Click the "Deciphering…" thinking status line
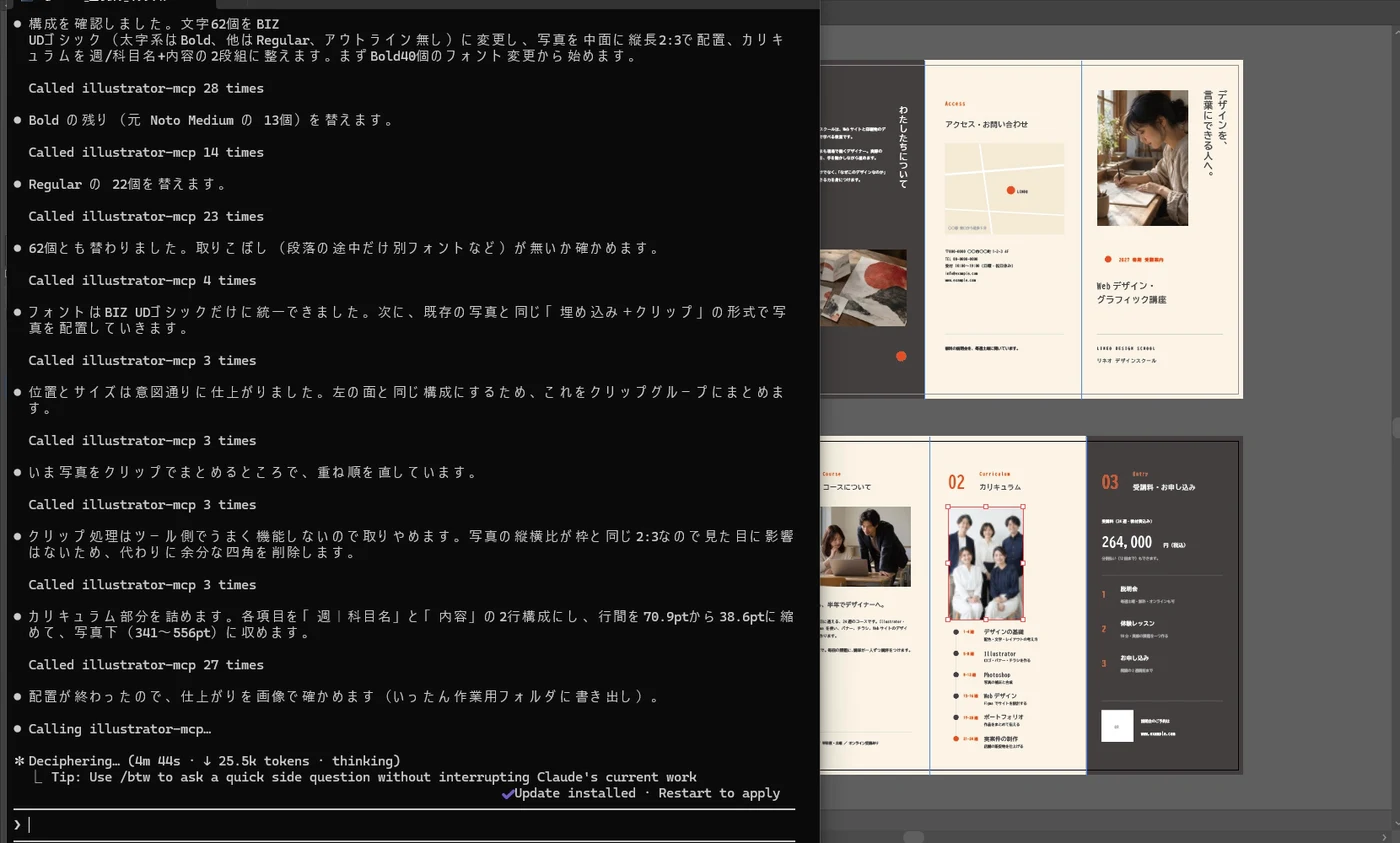Viewport: 1400px width, 843px height. click(207, 761)
